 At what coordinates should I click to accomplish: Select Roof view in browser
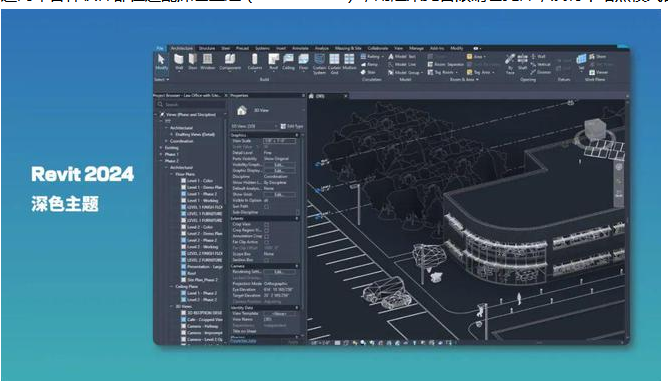(x=192, y=273)
